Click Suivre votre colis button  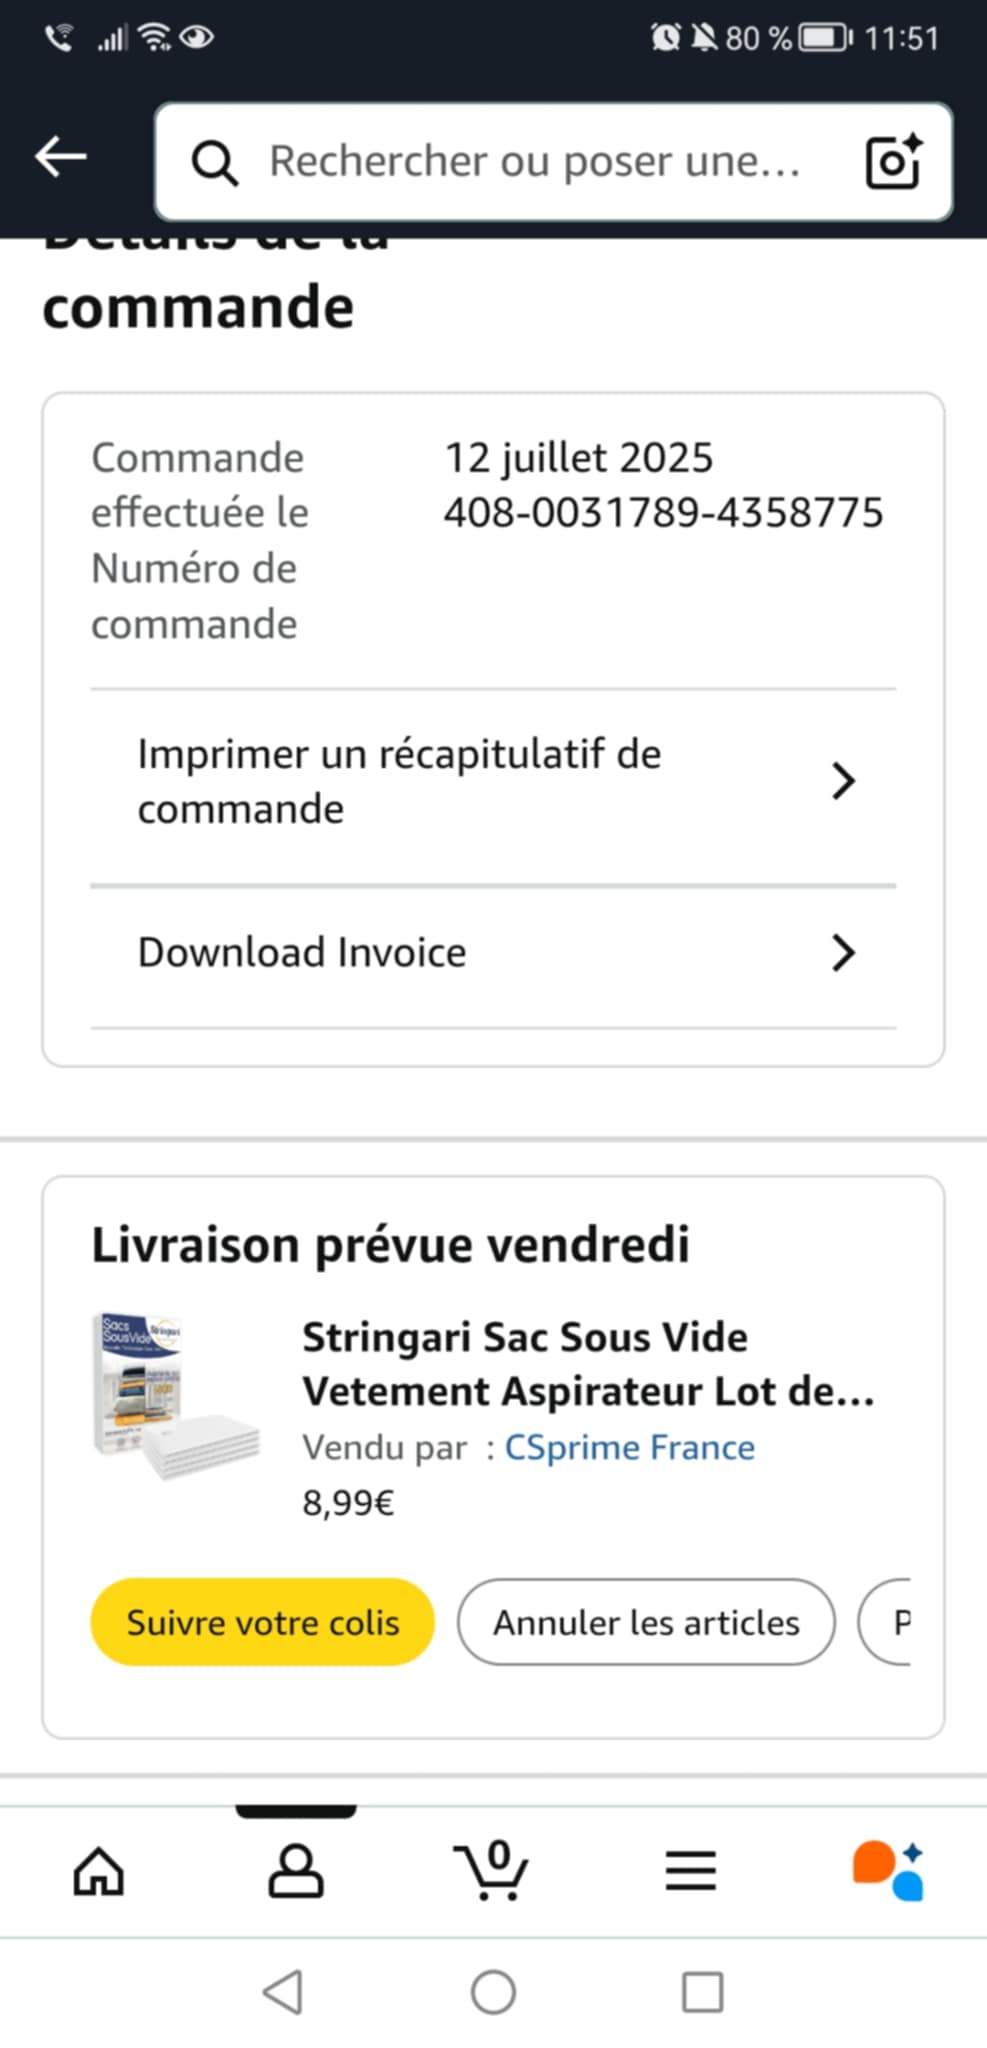(263, 1622)
